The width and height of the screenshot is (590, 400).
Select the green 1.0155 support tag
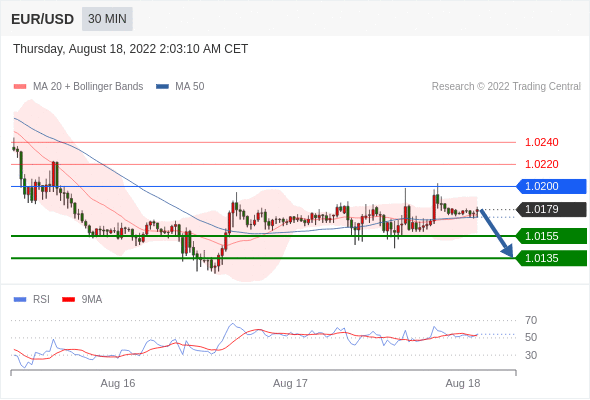pyautogui.click(x=551, y=236)
